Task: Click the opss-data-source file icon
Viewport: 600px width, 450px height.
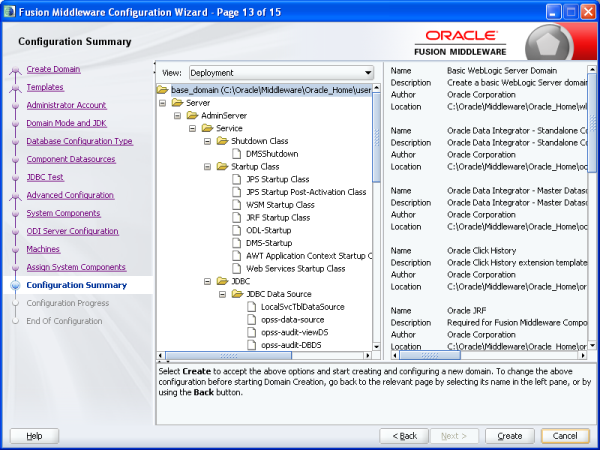Action: tap(252, 319)
